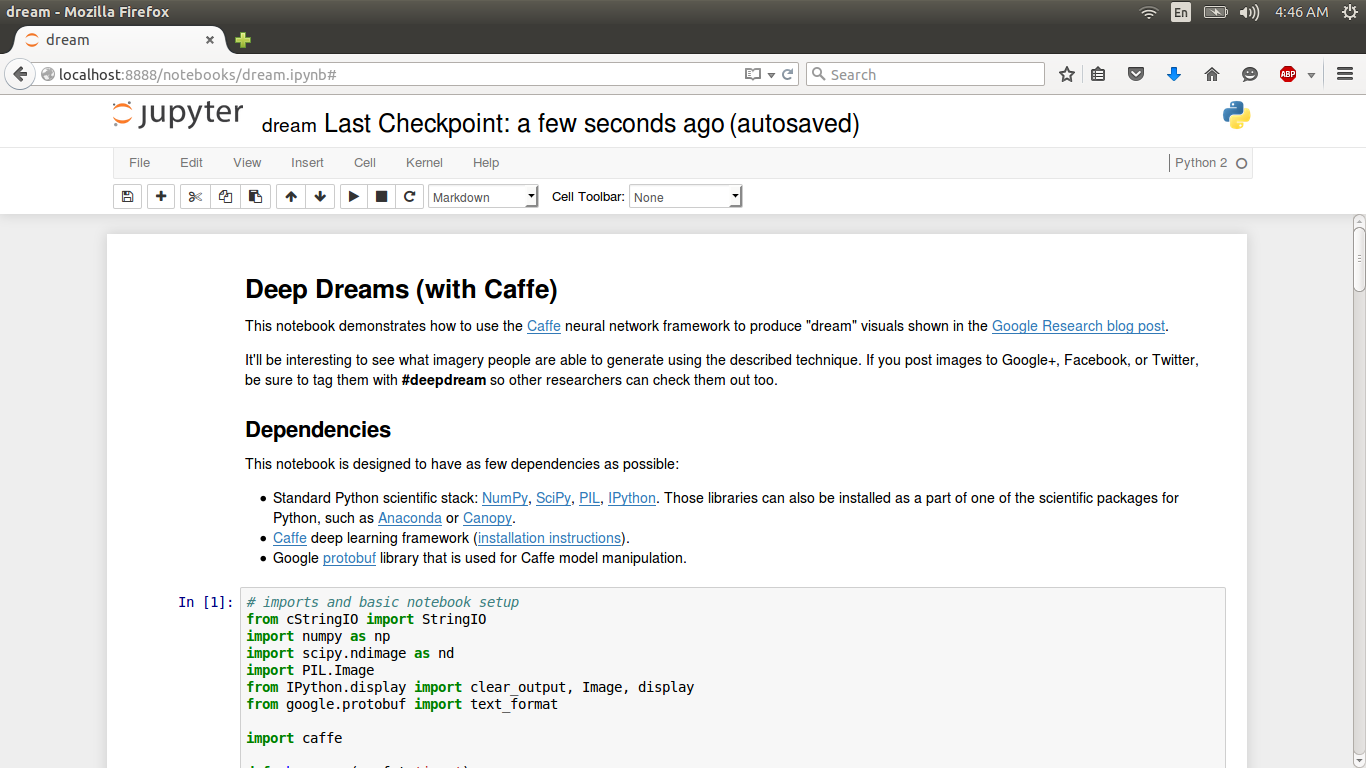Click the notebook name dream
This screenshot has width=1366, height=768.
289,125
